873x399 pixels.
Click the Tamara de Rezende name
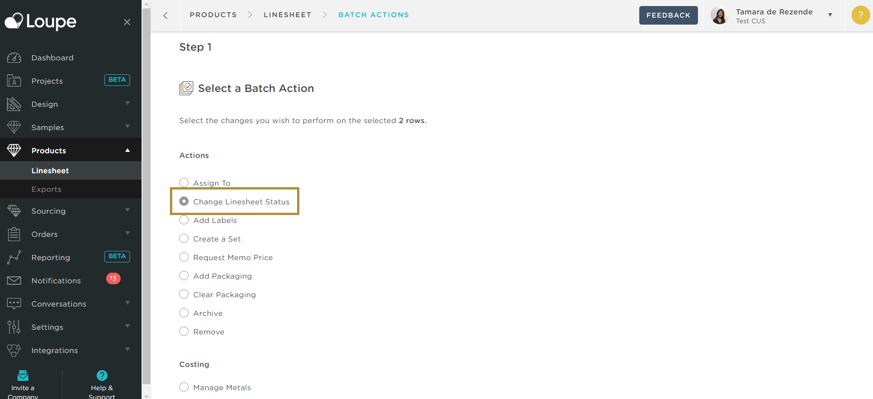[x=774, y=12]
